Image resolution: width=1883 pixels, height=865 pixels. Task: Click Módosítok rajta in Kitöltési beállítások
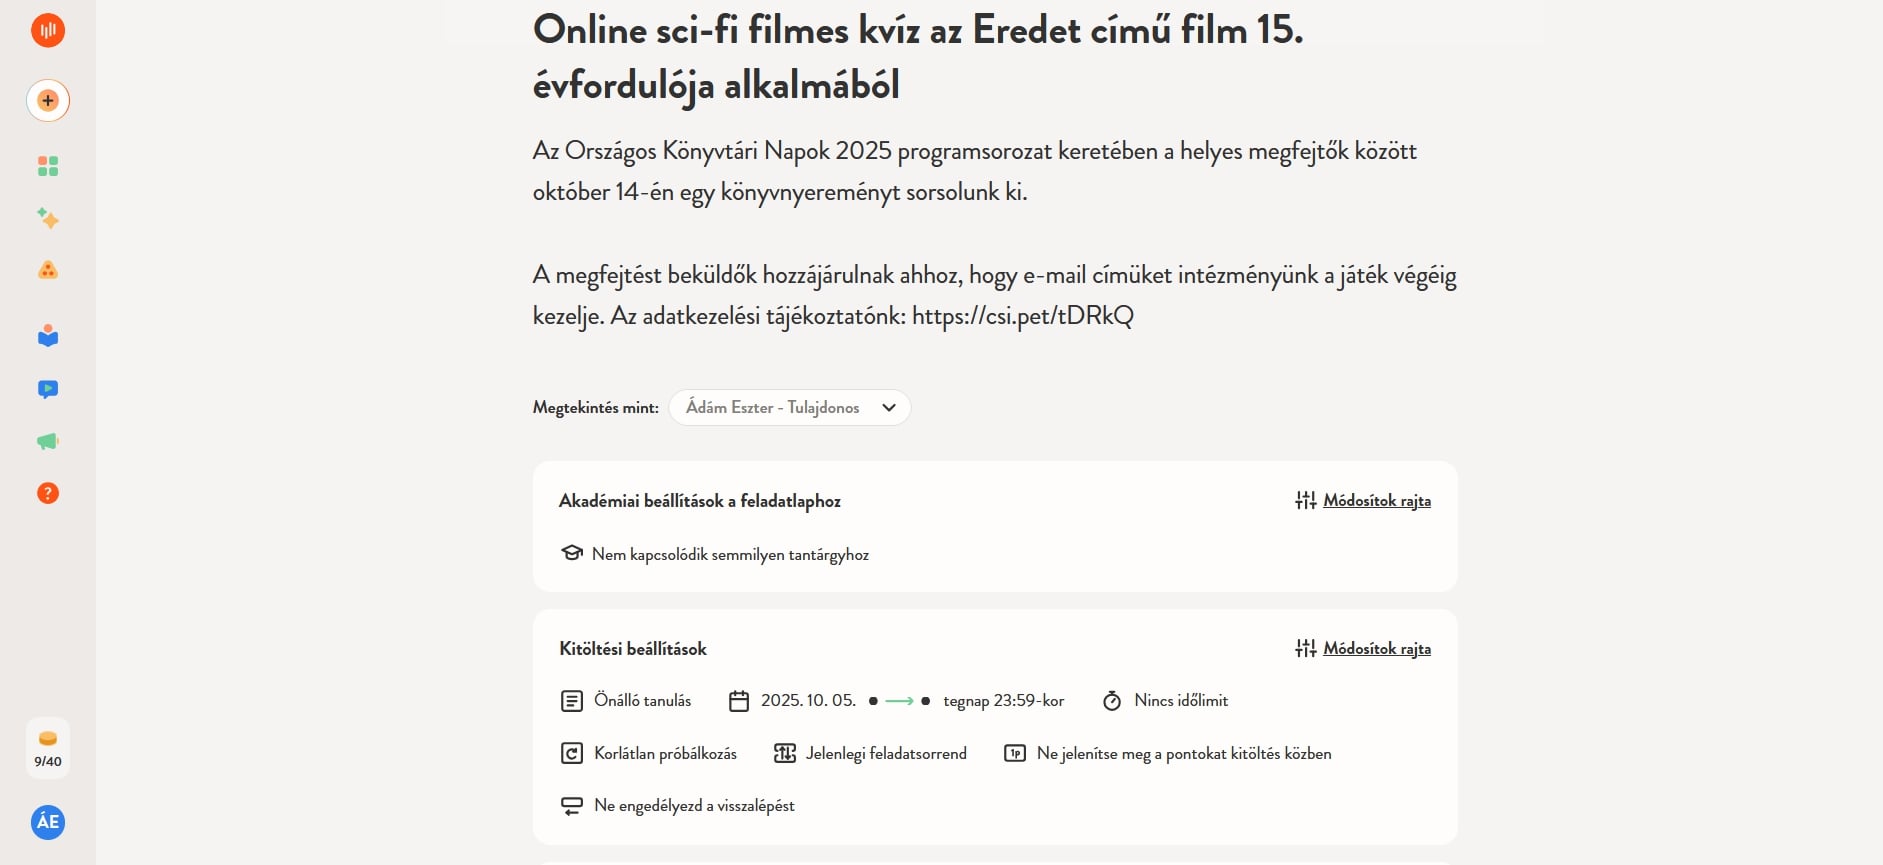click(1376, 649)
